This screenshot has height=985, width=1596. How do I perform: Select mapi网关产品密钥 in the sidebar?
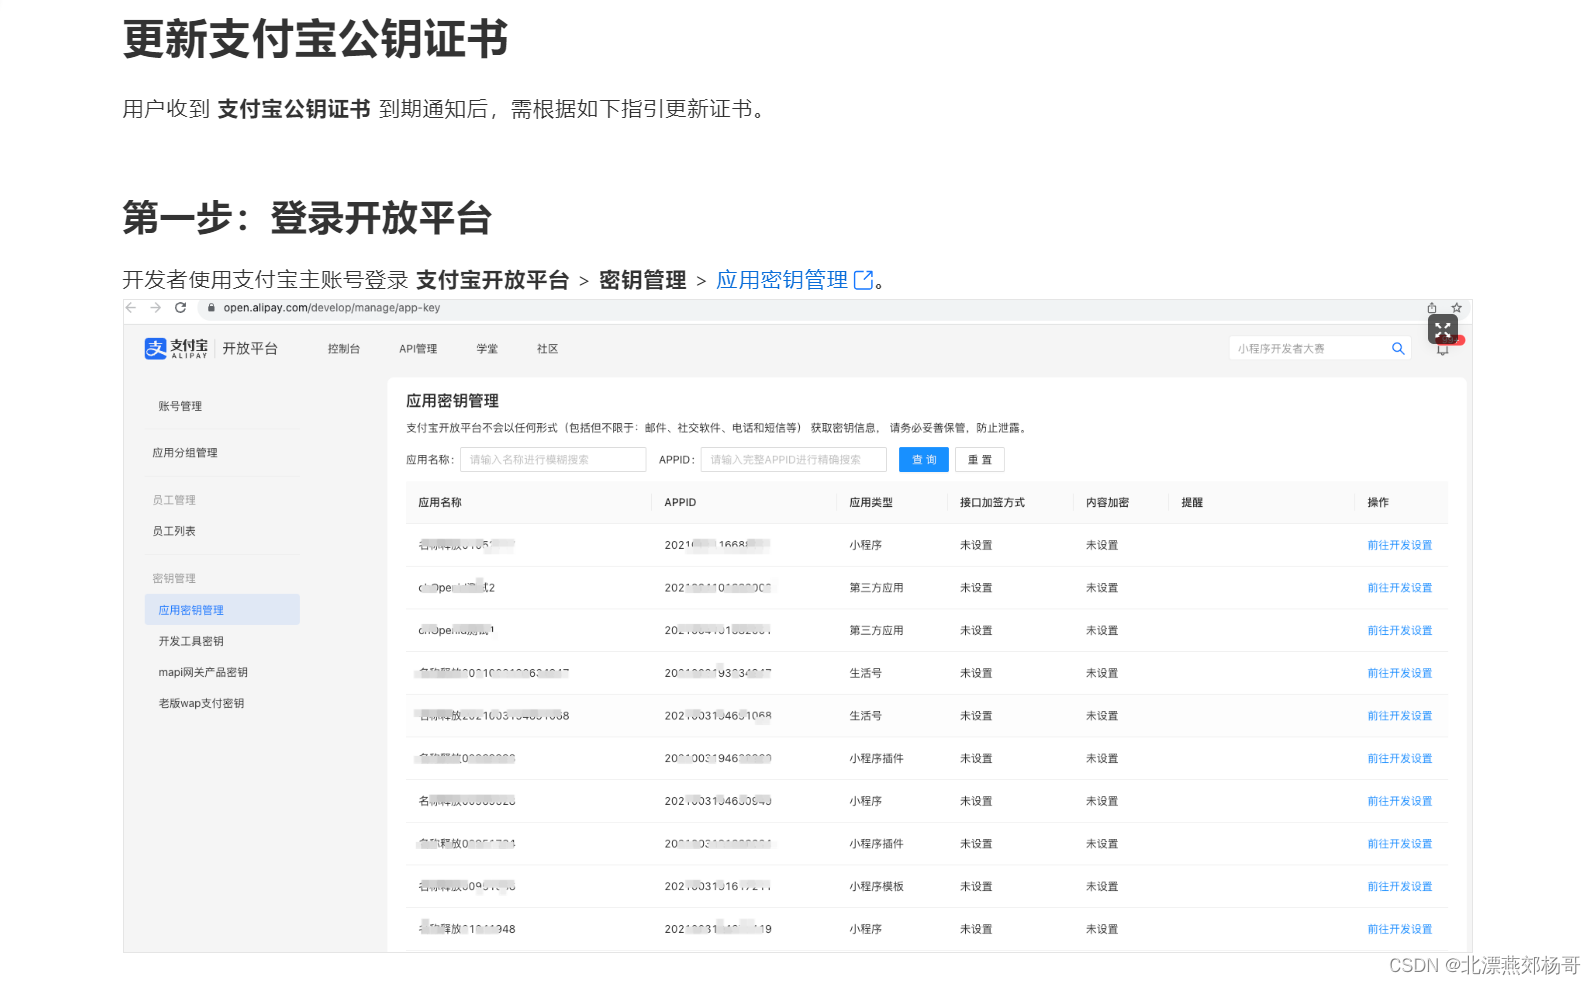tap(203, 672)
